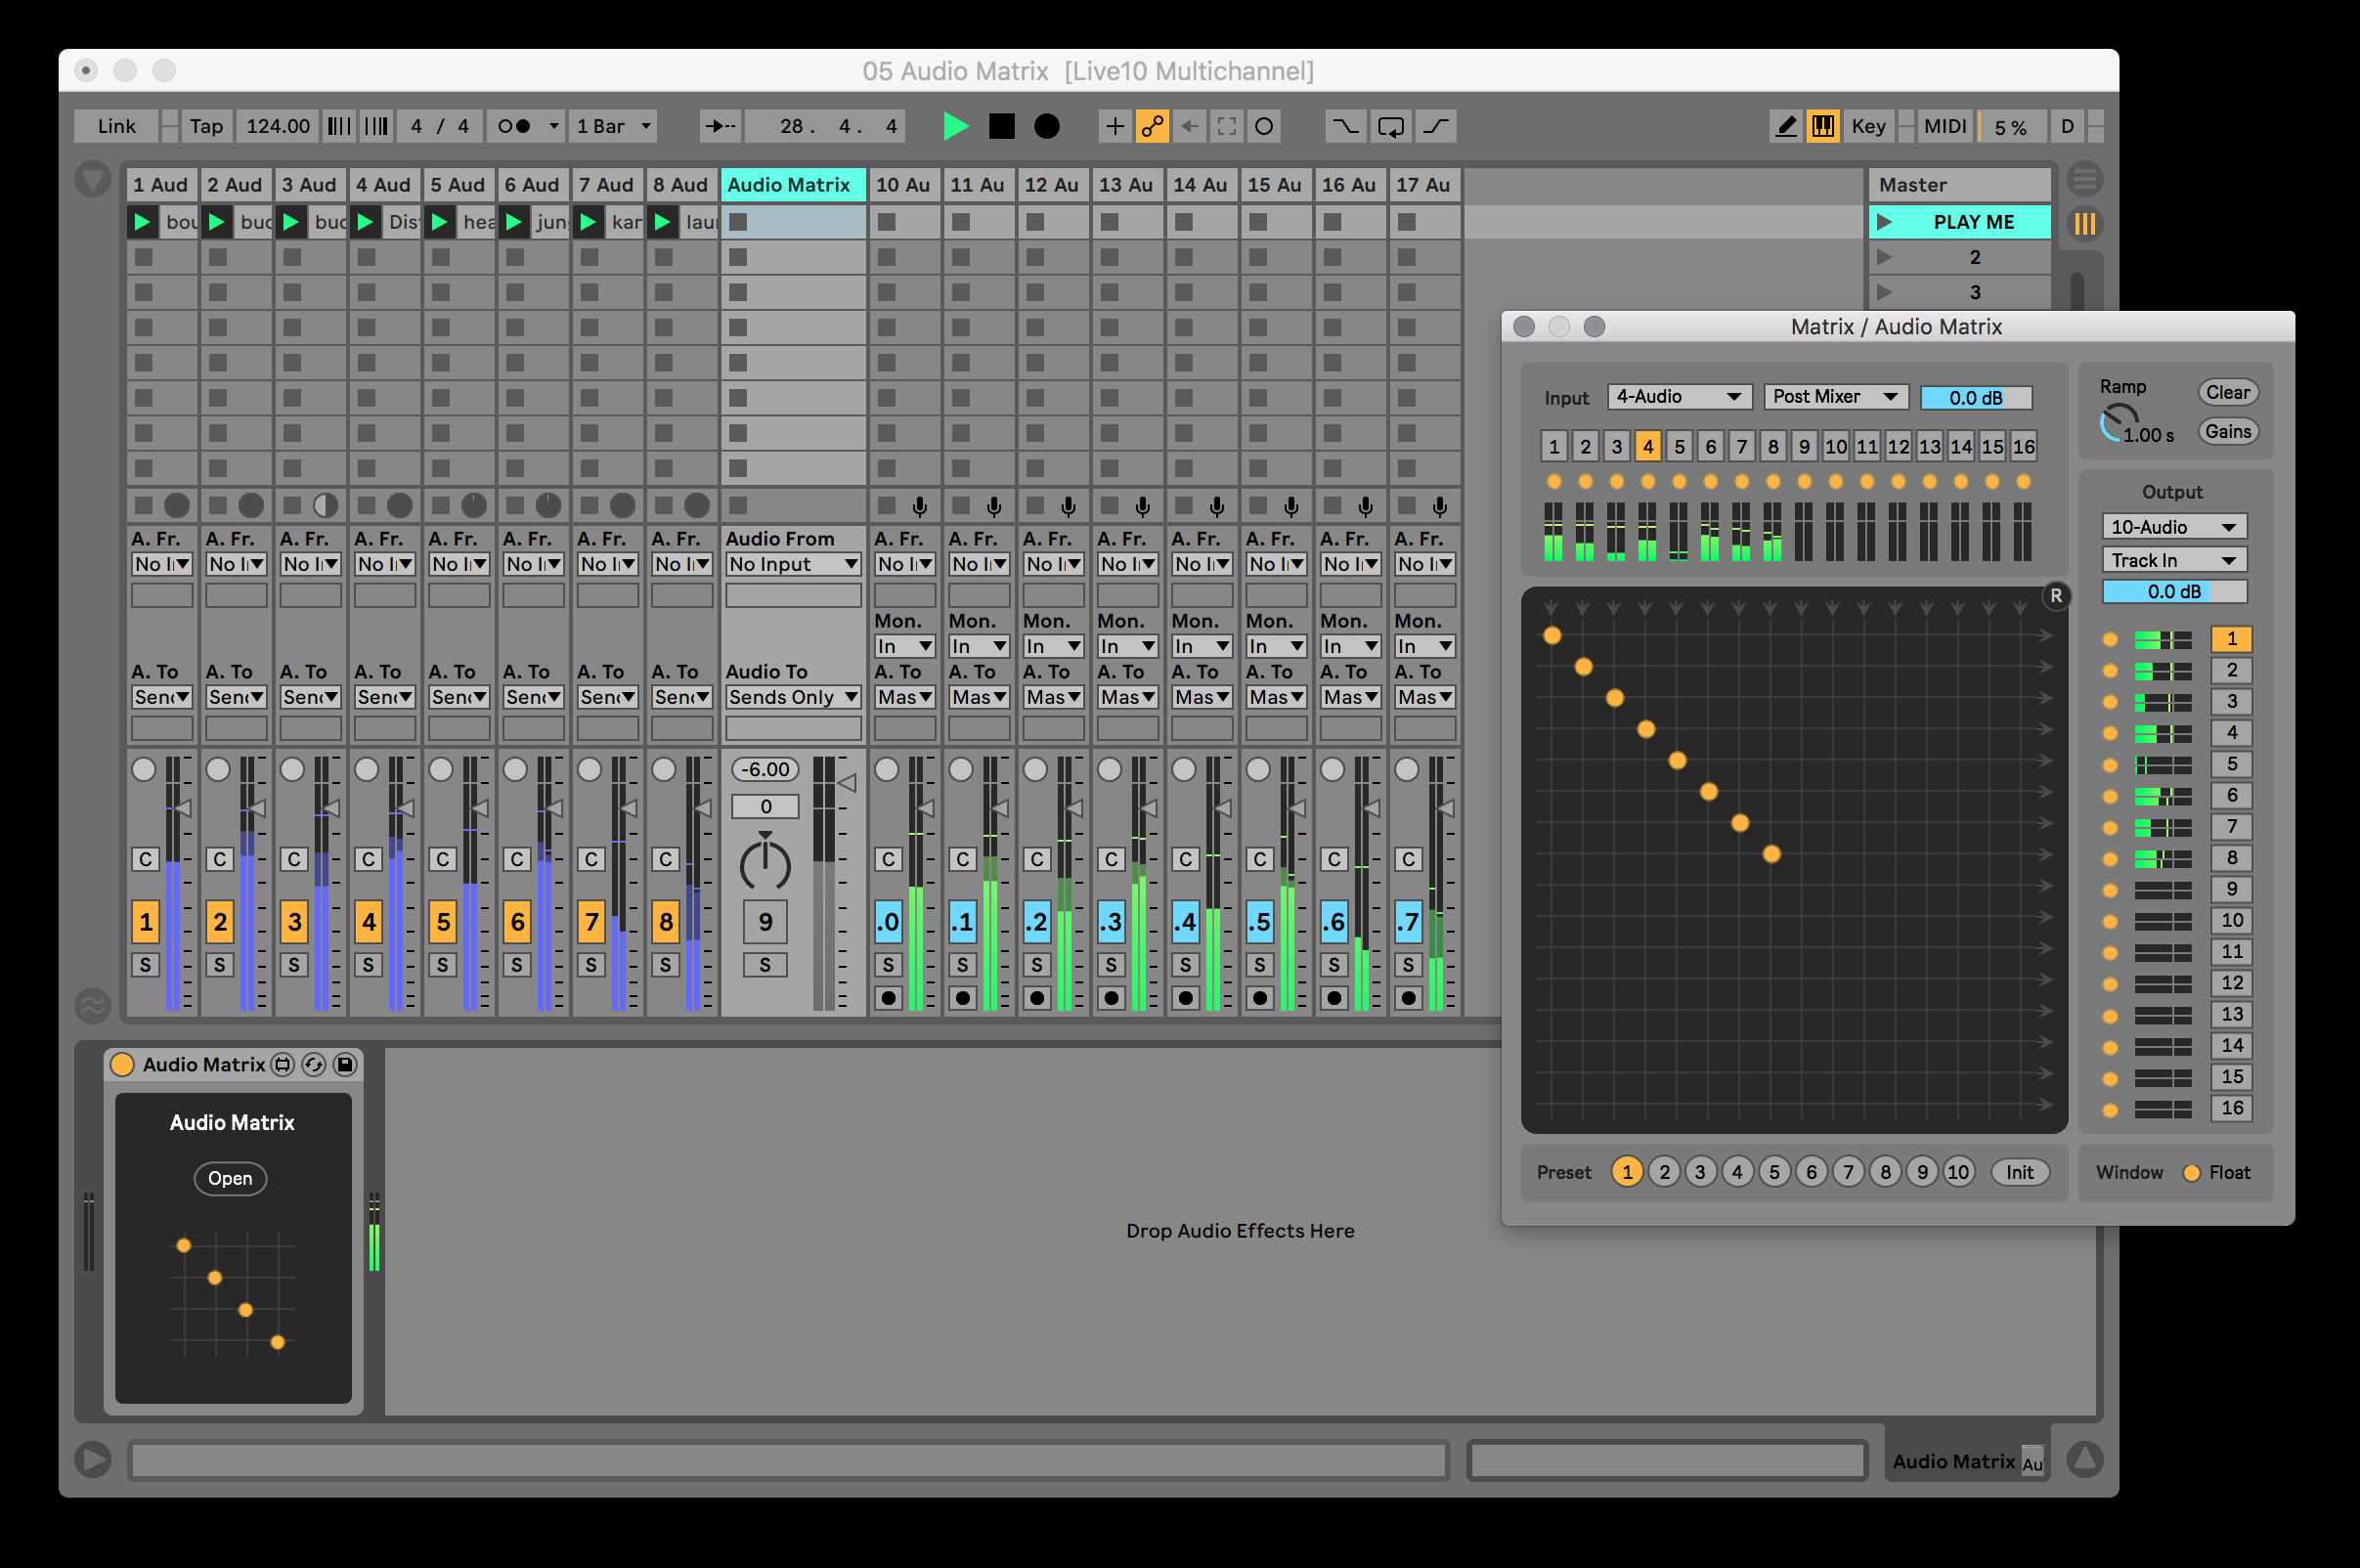Toggle the computer MIDI keyboard icon

click(1822, 126)
